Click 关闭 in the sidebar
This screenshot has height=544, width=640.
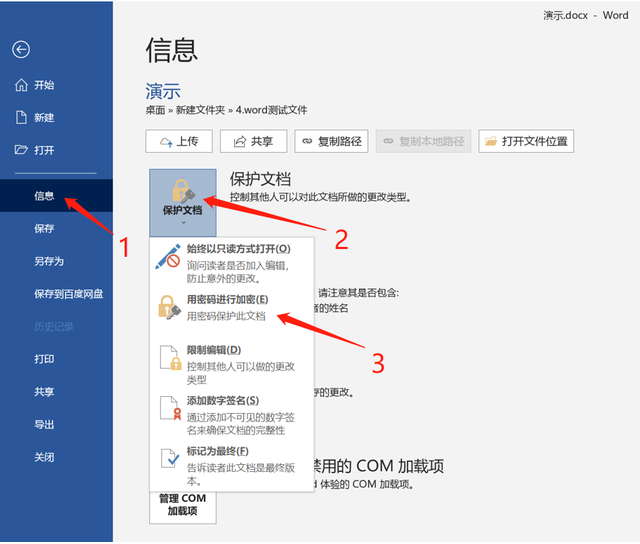point(56,457)
